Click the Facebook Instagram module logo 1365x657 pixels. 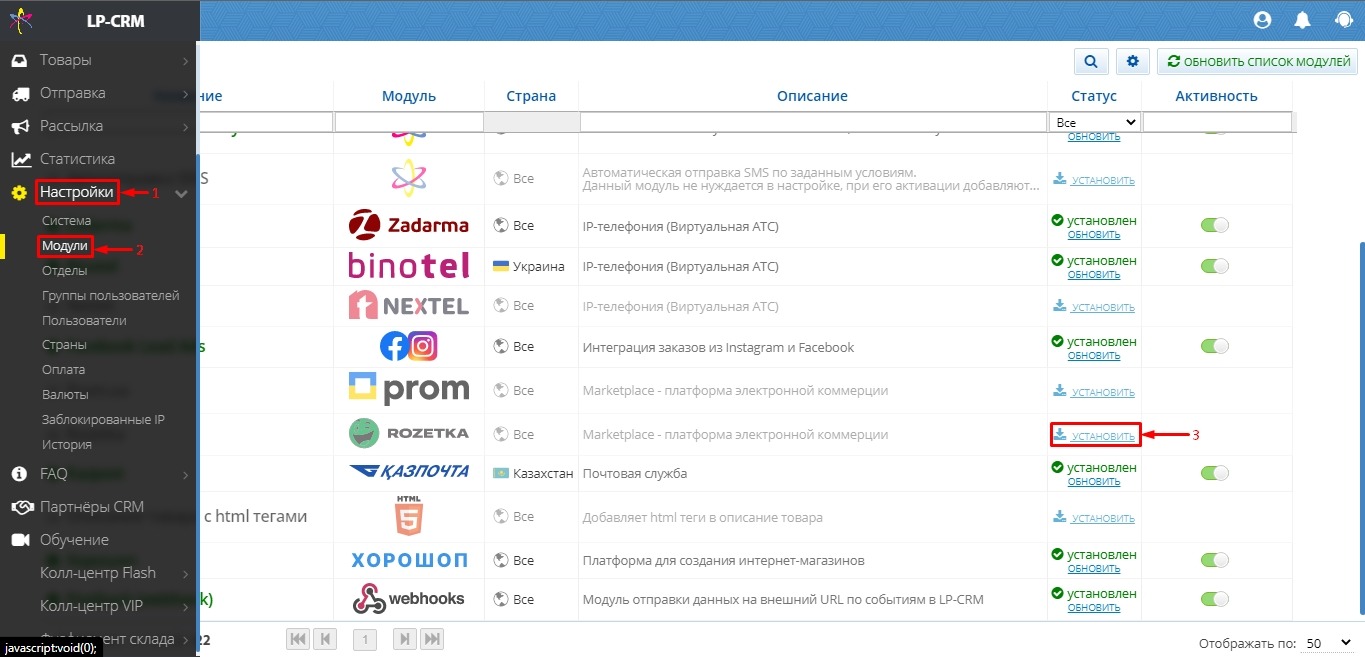408,346
